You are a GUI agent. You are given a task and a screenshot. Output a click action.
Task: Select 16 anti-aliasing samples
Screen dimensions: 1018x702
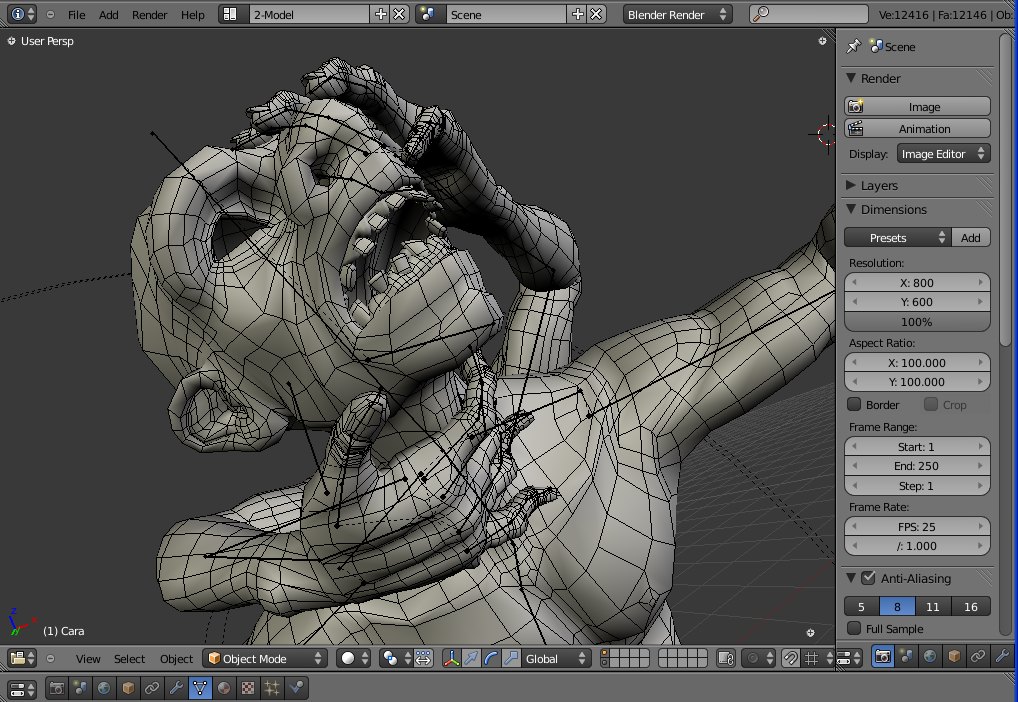(970, 606)
